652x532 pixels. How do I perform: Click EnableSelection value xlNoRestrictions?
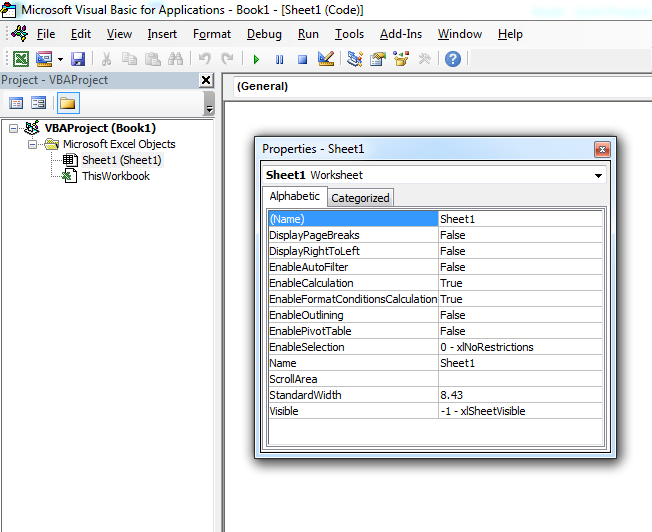coord(520,347)
